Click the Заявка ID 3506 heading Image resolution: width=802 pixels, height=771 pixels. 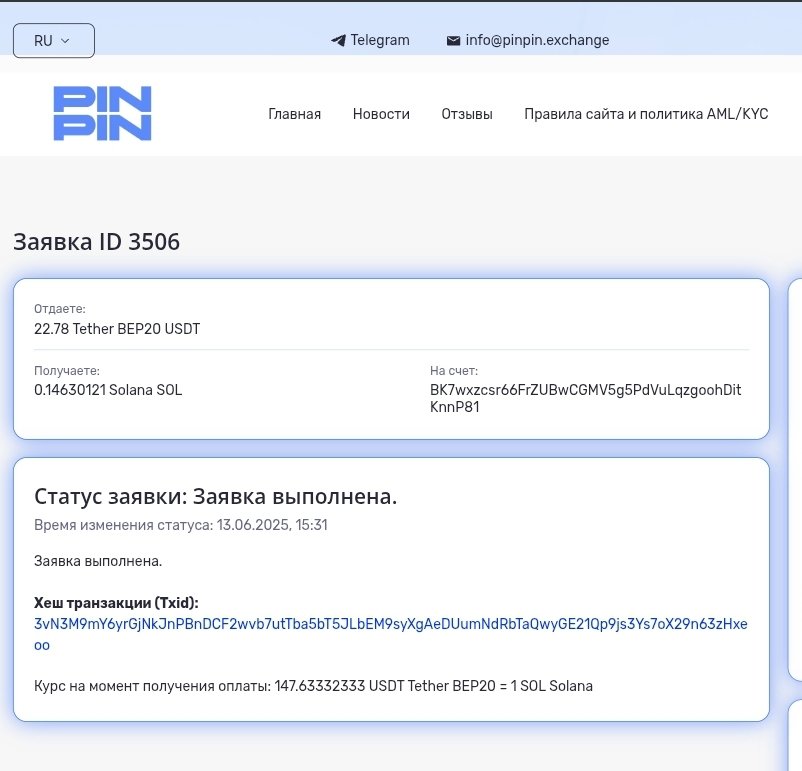[x=96, y=242]
